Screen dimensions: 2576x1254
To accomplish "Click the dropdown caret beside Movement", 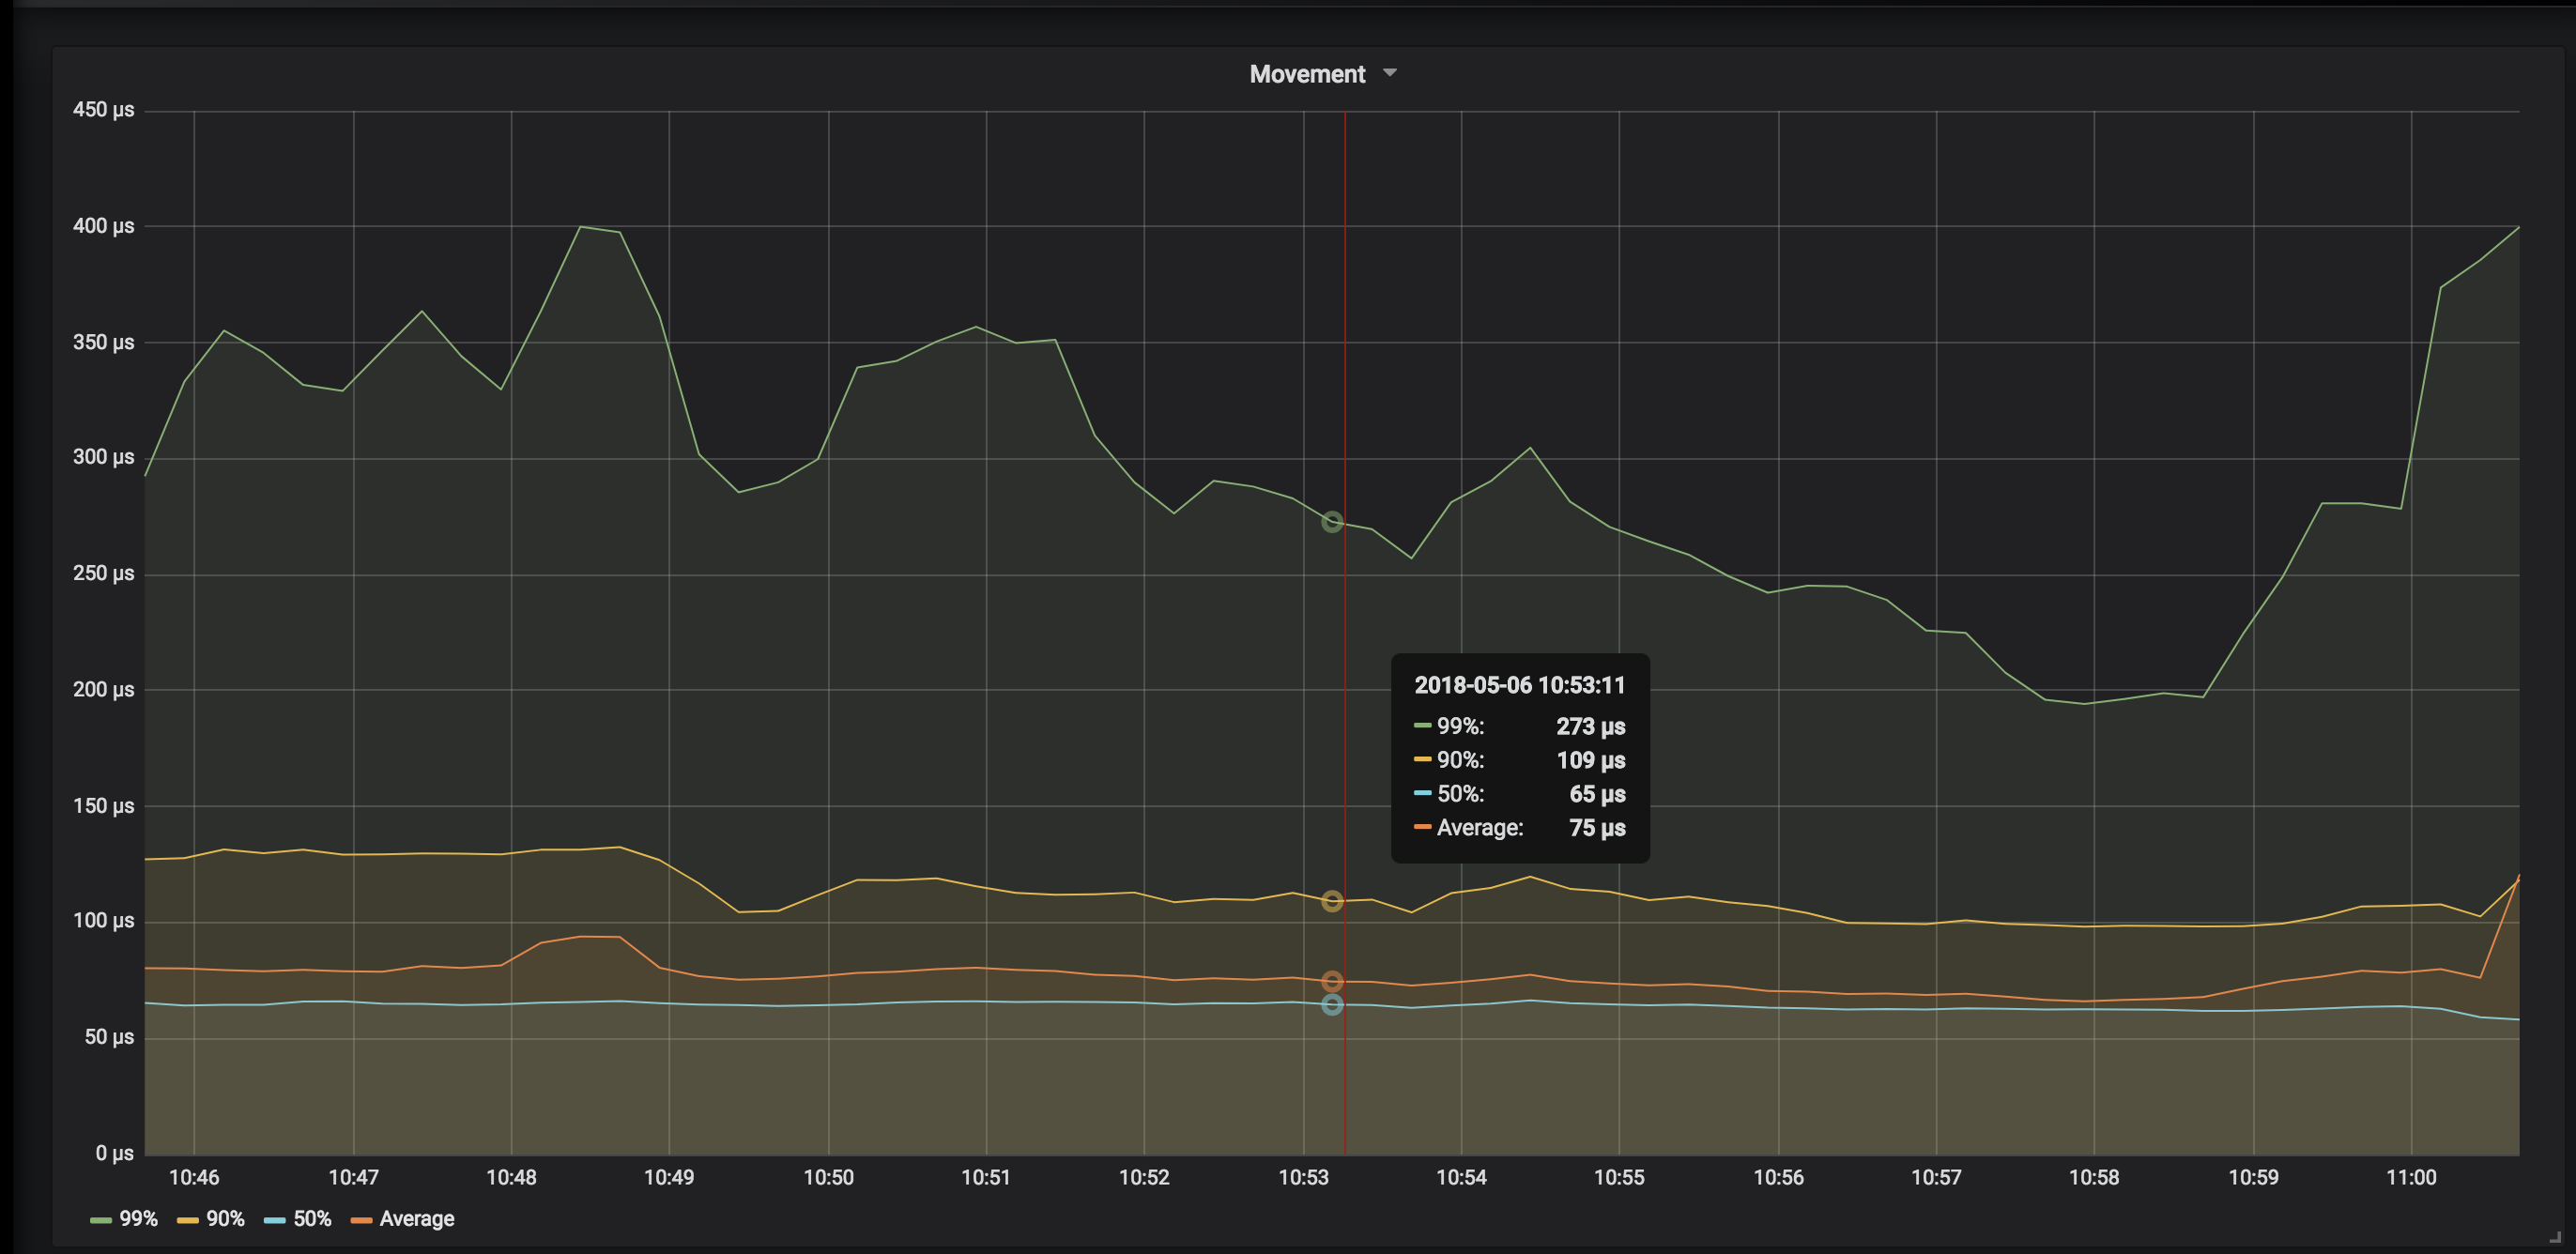I will click(1389, 73).
